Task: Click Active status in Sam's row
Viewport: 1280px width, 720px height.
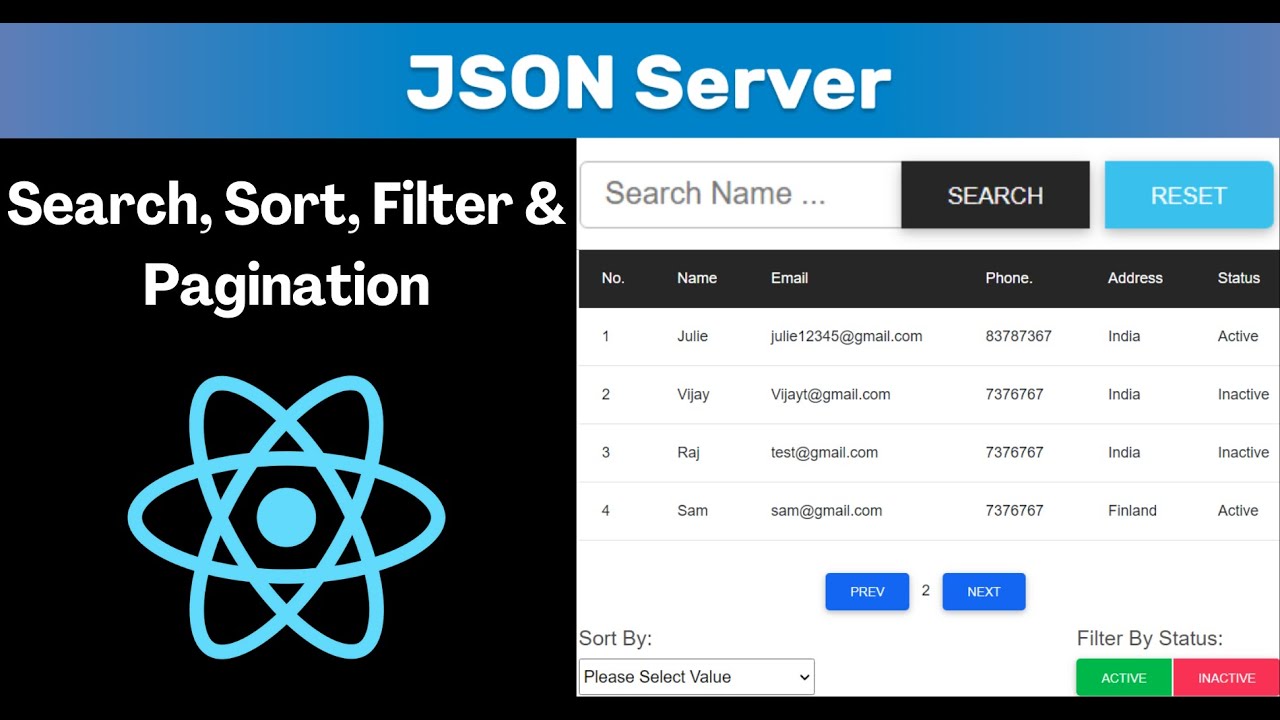Action: pyautogui.click(x=1238, y=510)
